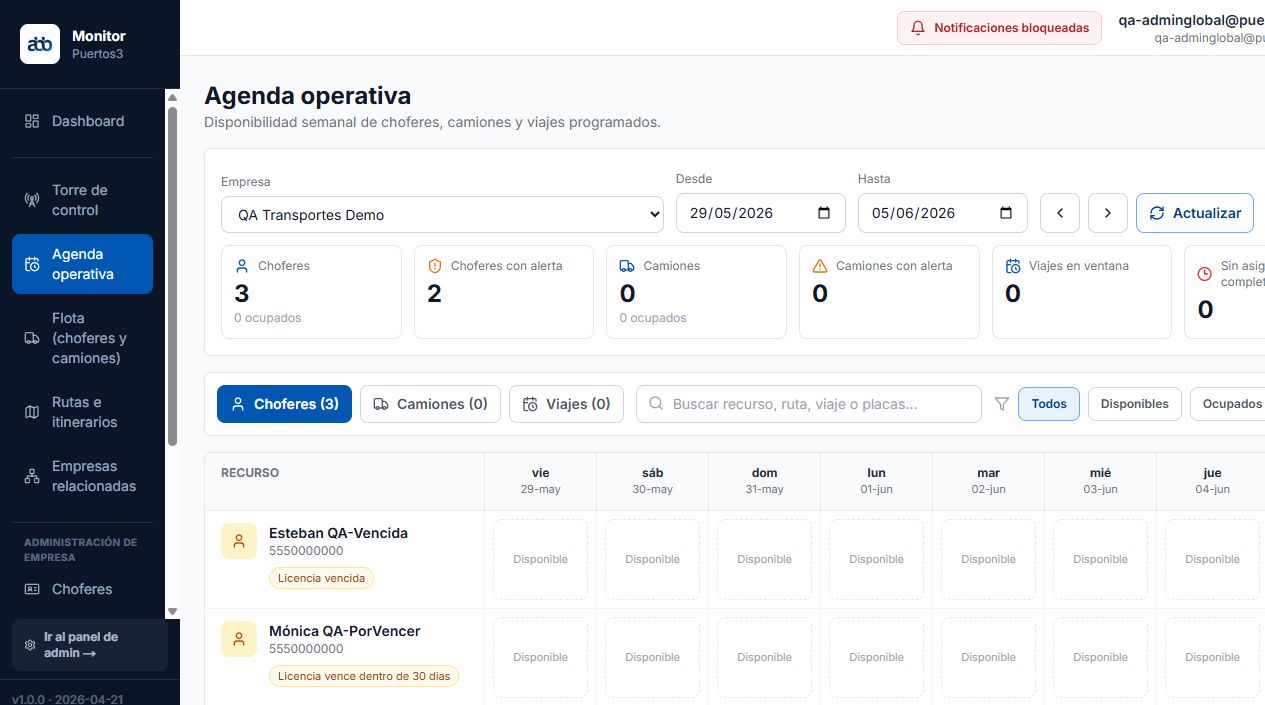Click Mónica QA-PorVencer driver avatar icon

coord(239,639)
